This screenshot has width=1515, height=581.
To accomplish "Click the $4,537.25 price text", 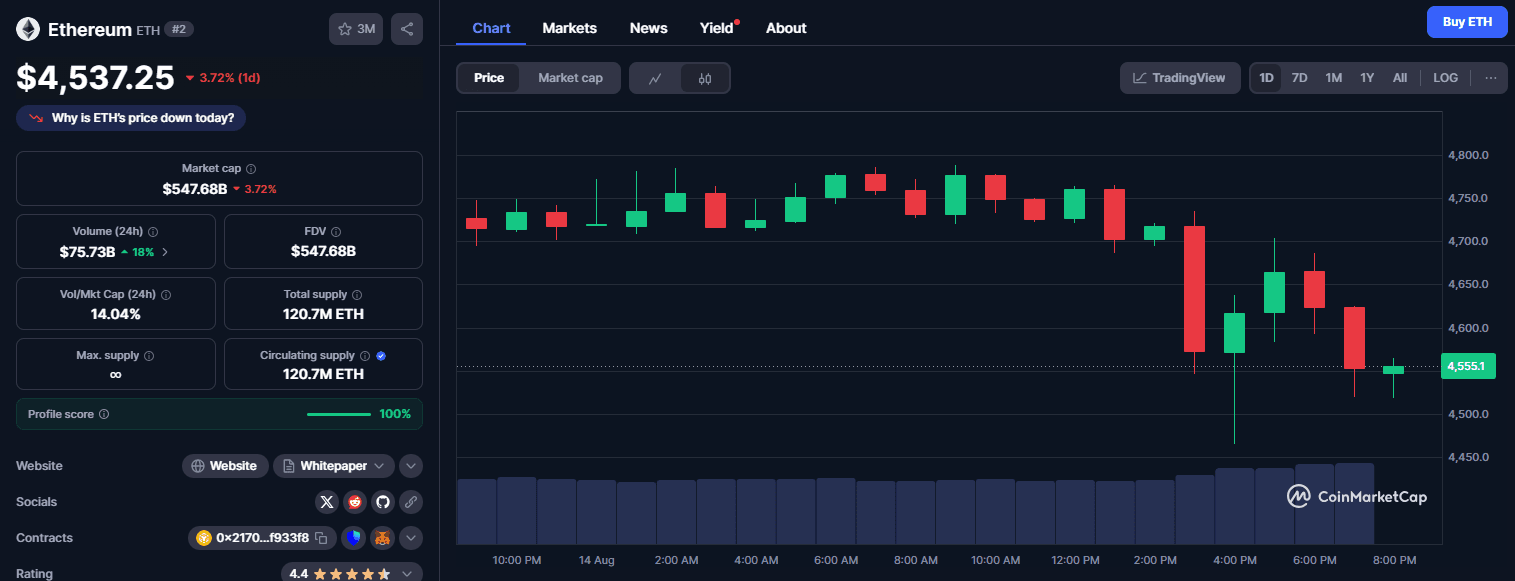I will click(x=95, y=77).
